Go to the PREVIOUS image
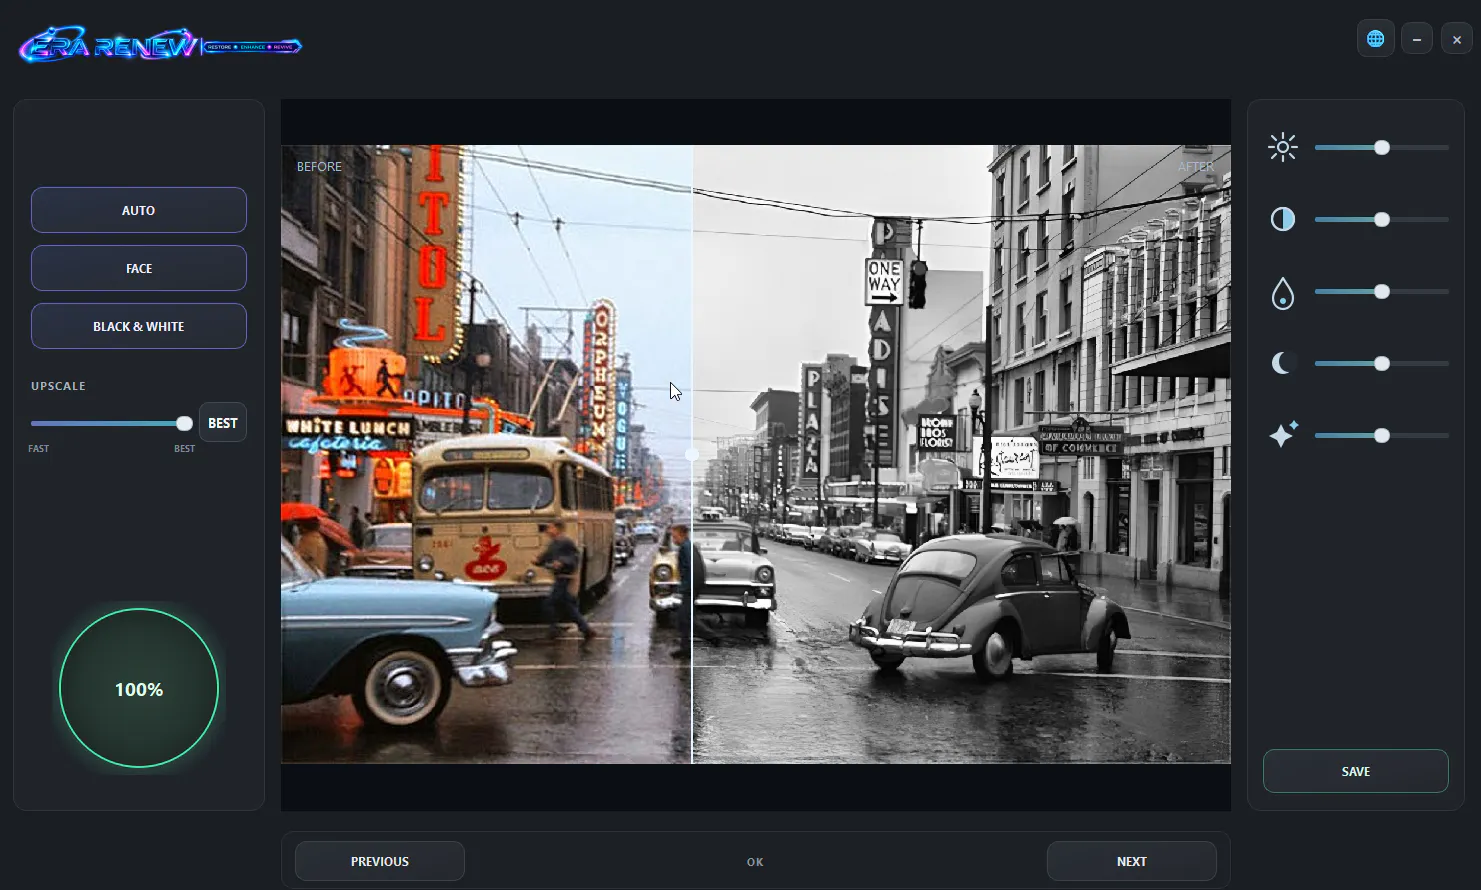 [380, 861]
